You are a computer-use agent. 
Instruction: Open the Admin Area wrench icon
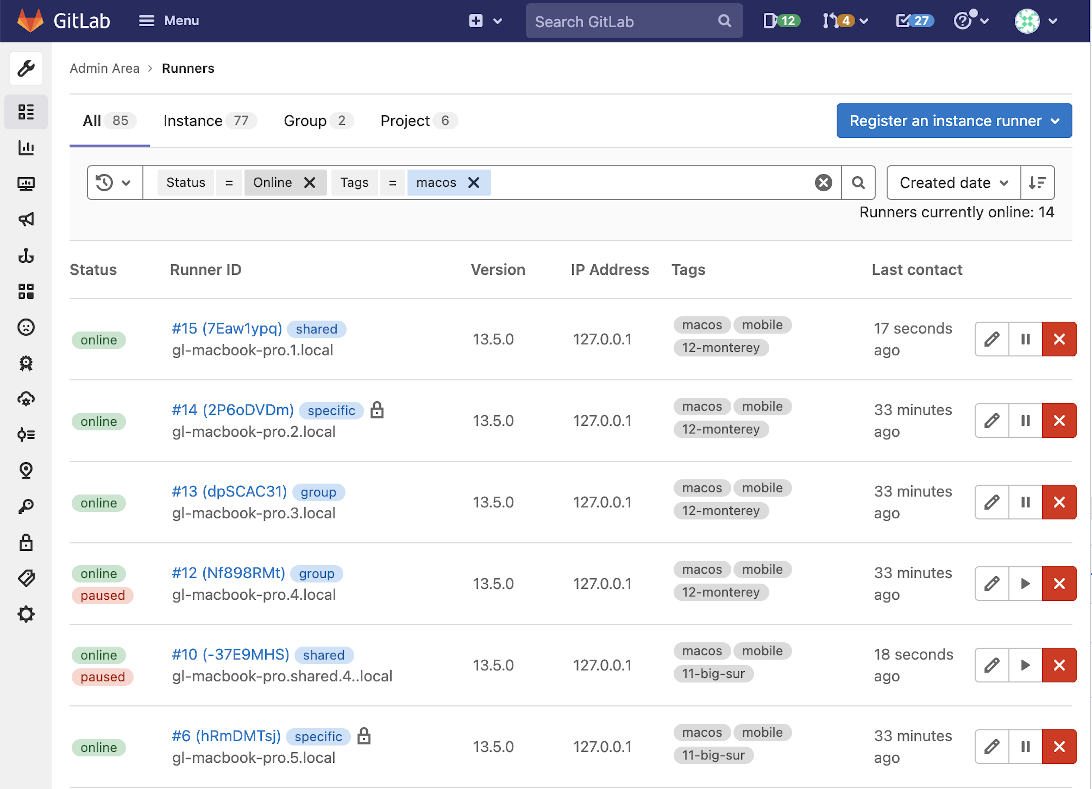pos(26,68)
